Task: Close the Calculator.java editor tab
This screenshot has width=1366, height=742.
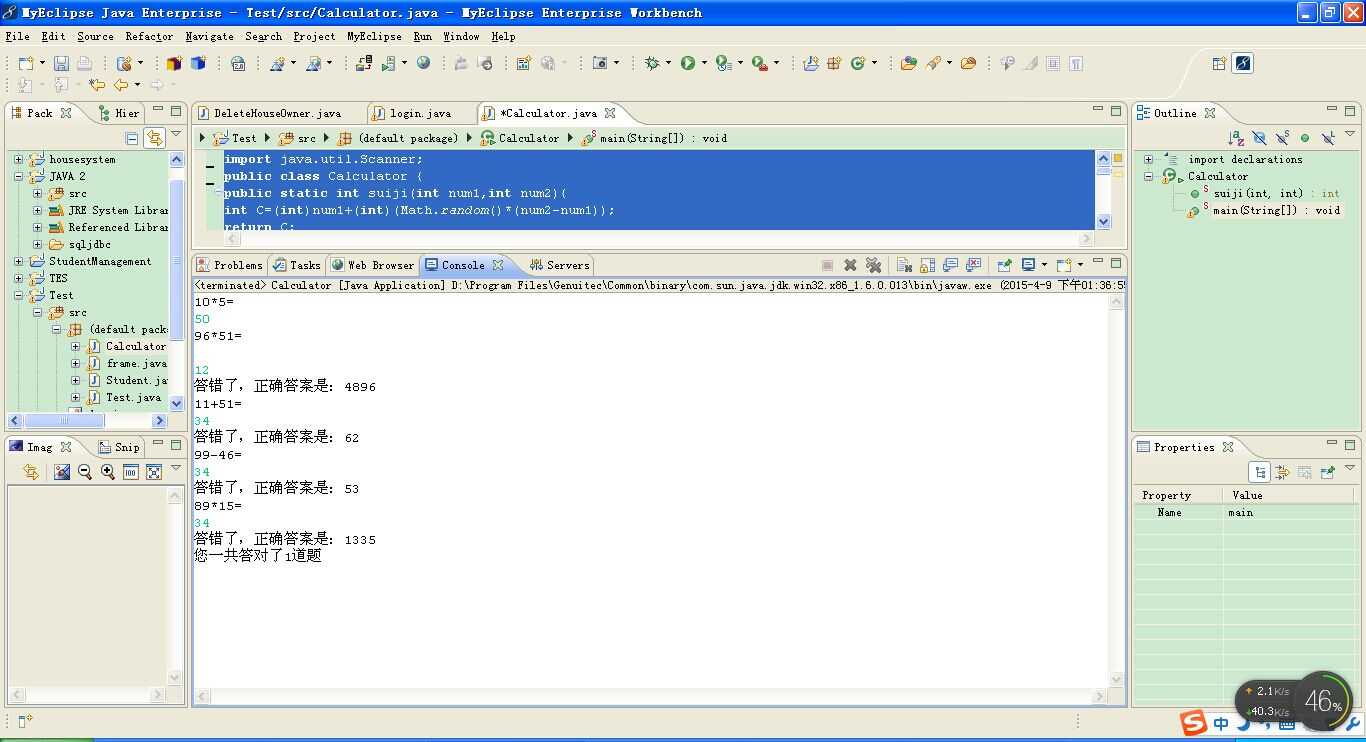Action: point(610,113)
